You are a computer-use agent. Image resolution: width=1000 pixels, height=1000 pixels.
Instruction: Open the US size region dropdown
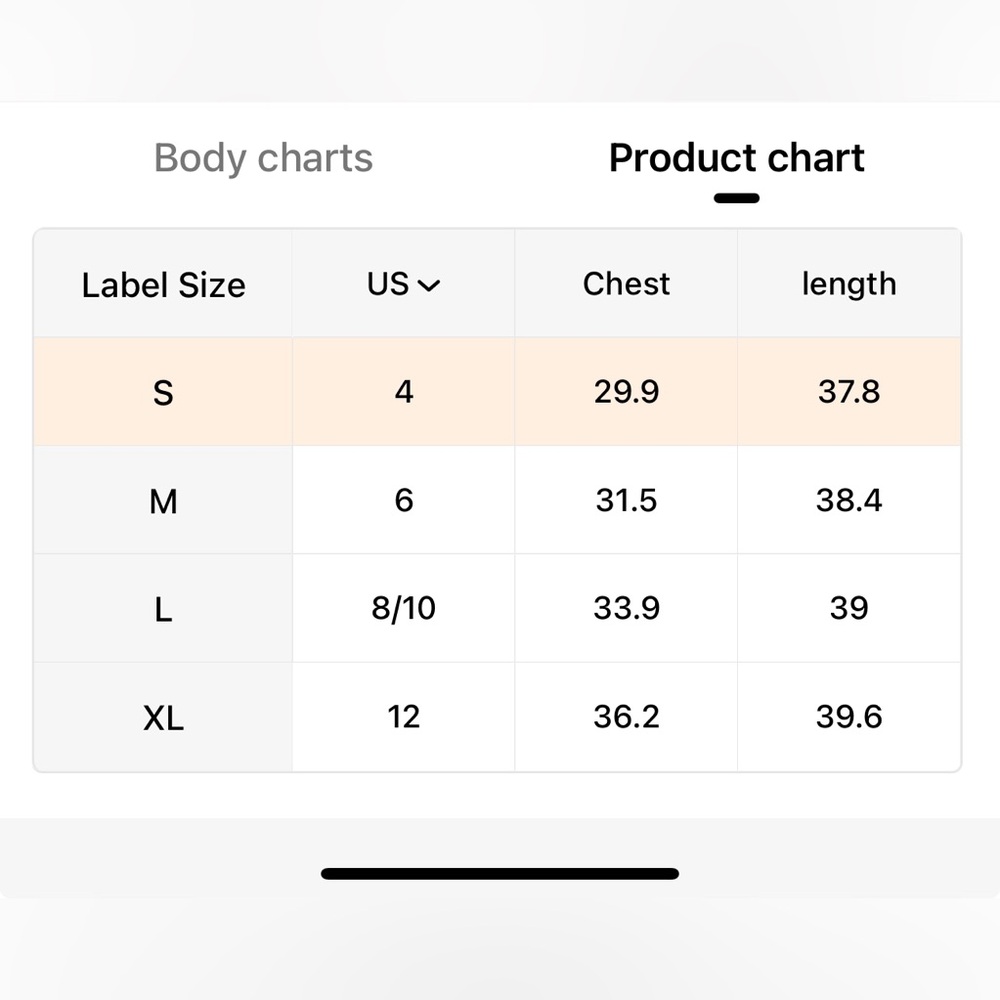[403, 284]
